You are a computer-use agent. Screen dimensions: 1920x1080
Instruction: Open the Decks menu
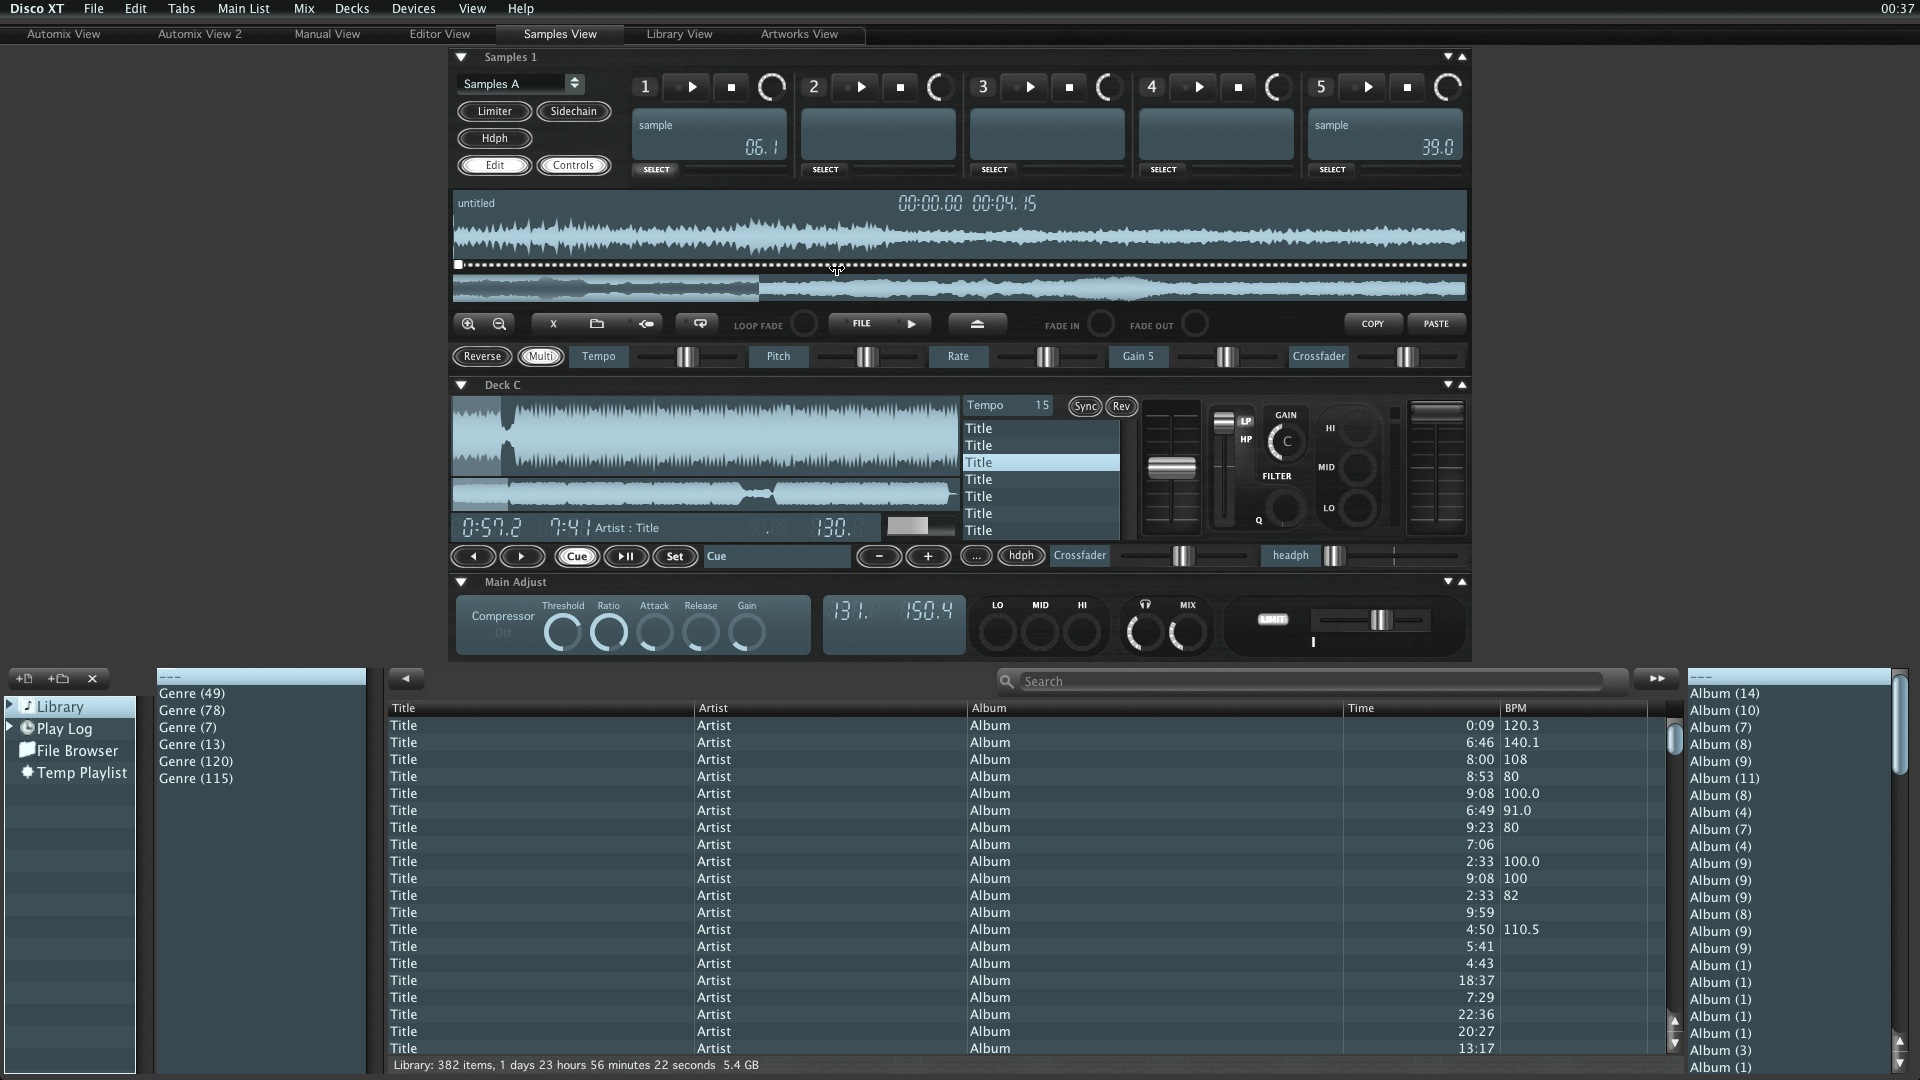pyautogui.click(x=351, y=8)
